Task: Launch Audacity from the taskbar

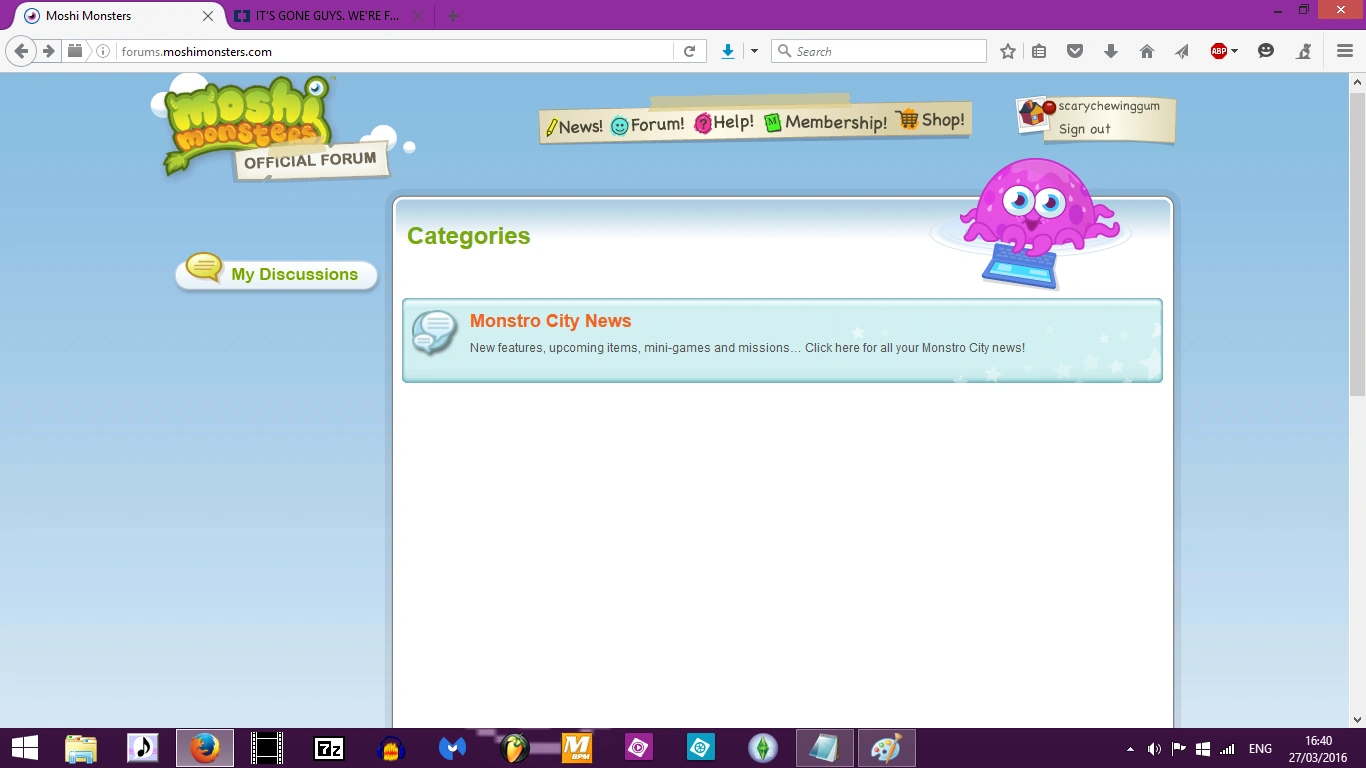Action: pos(391,748)
